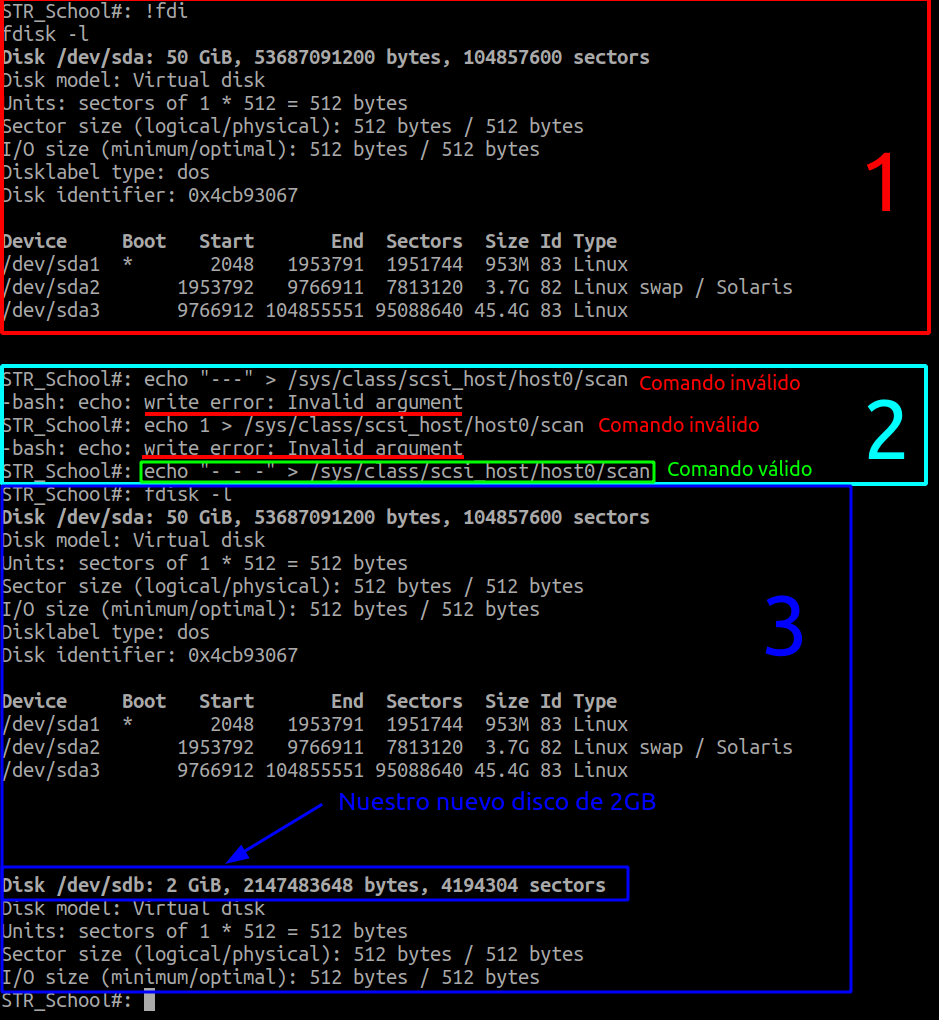Select the "echo 1 >" scan command line
Screen dimensions: 939x1020
(x=293, y=425)
